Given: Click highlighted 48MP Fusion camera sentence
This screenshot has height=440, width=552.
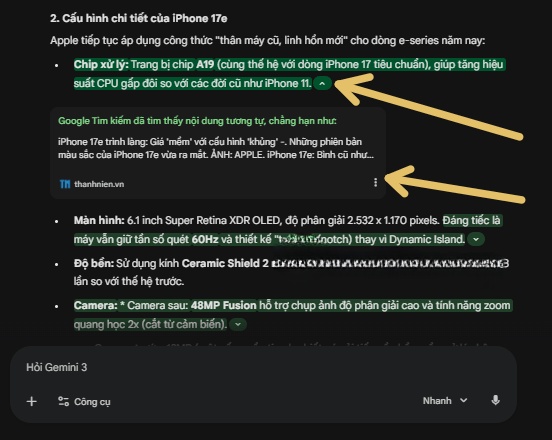Looking at the screenshot, I should [292, 315].
